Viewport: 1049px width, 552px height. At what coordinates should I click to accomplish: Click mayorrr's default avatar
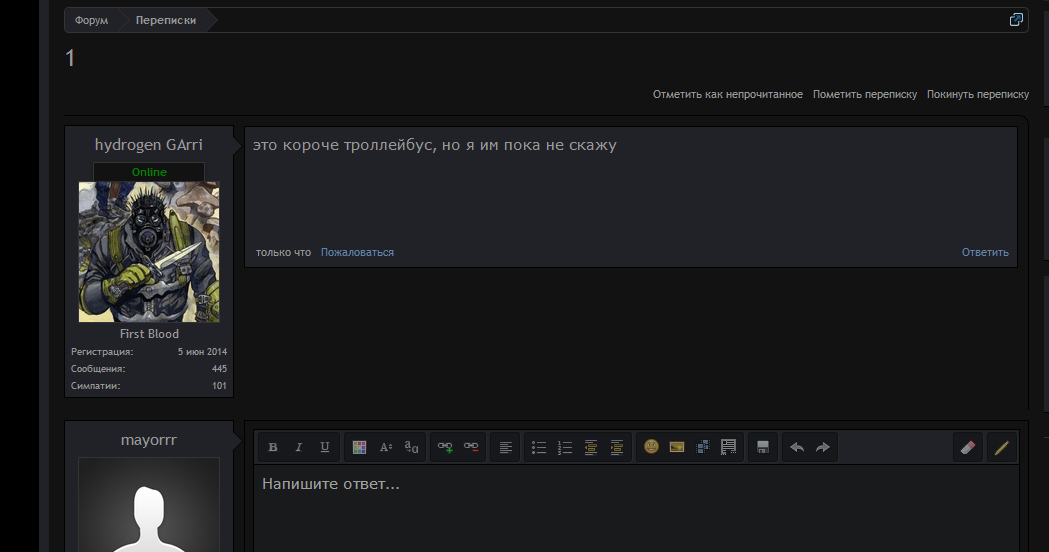(x=149, y=504)
